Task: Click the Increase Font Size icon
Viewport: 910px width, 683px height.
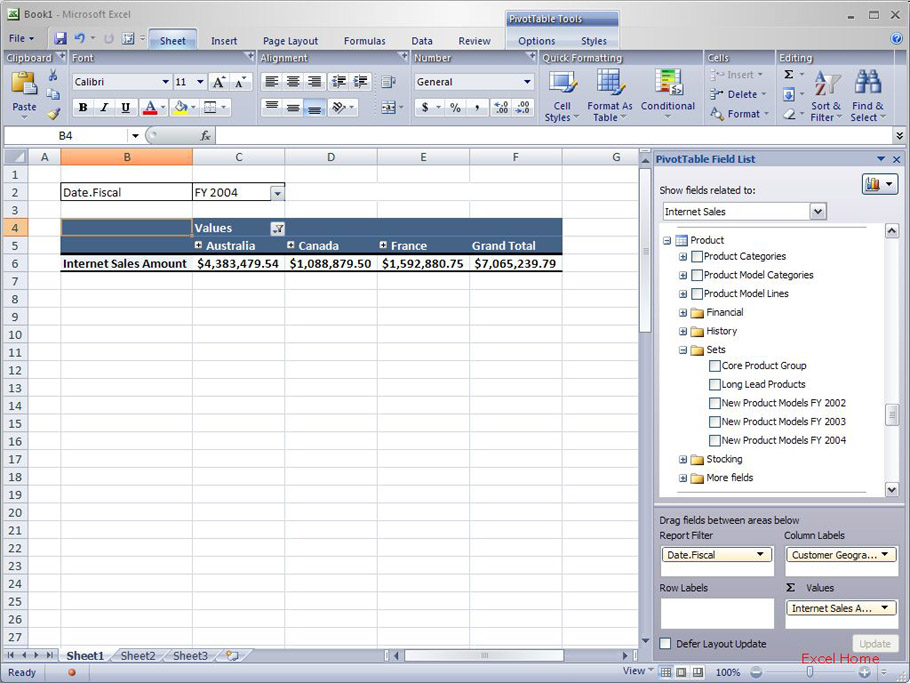Action: 219,82
